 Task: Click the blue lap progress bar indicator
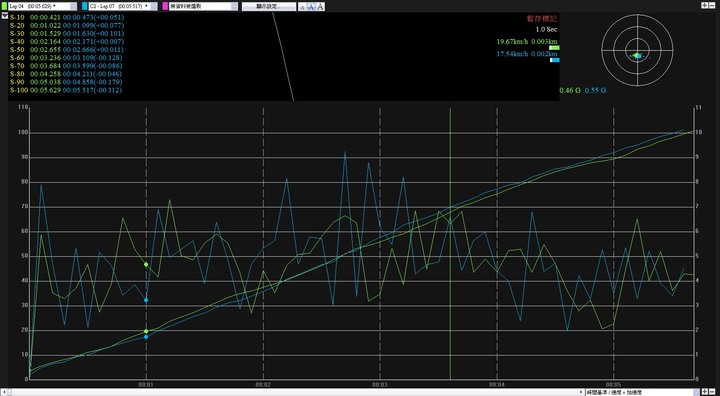554,60
